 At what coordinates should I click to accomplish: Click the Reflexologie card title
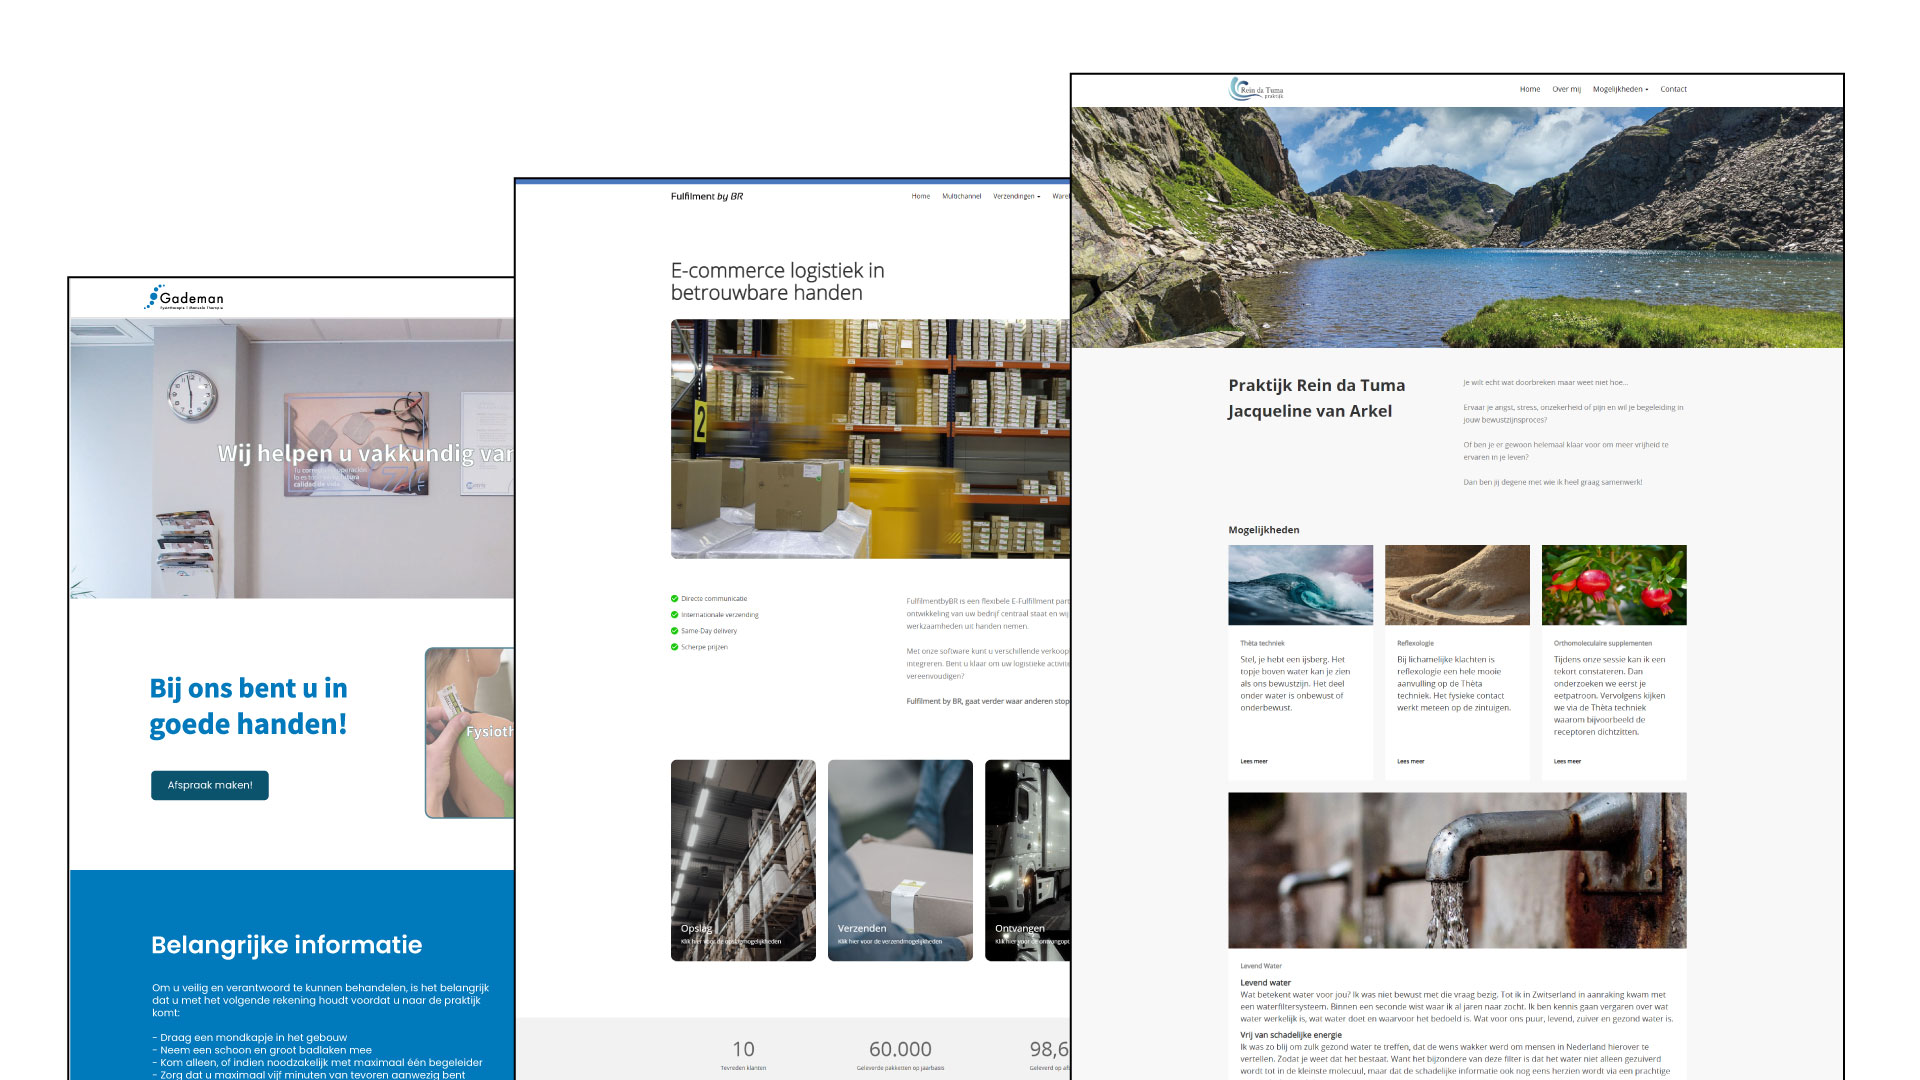(1415, 643)
